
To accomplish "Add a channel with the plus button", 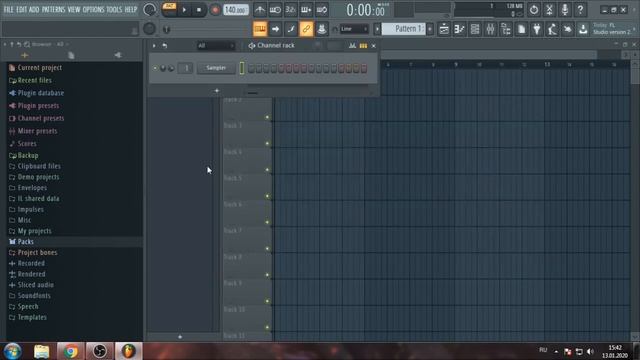I will tap(217, 90).
